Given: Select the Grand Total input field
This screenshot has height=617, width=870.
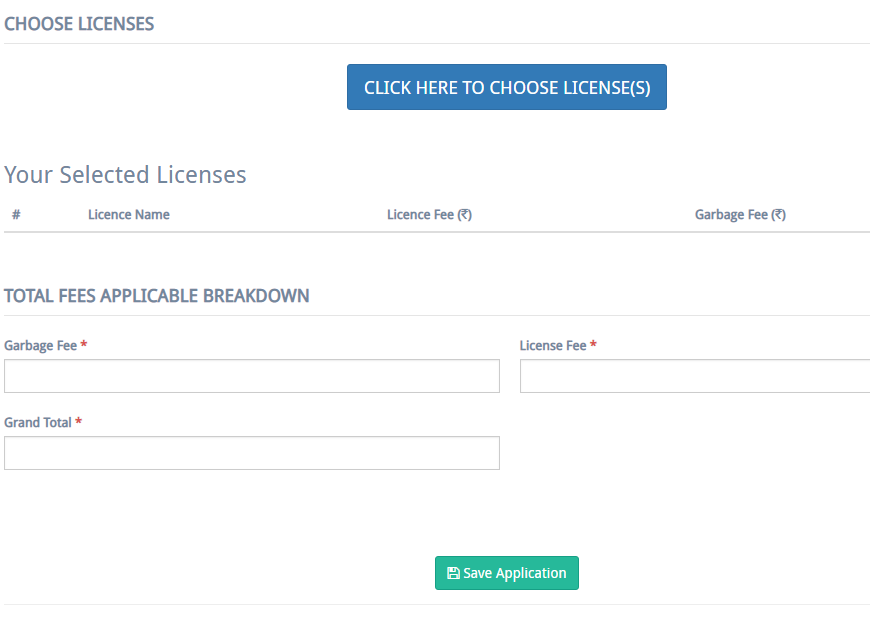Looking at the screenshot, I should pos(251,453).
